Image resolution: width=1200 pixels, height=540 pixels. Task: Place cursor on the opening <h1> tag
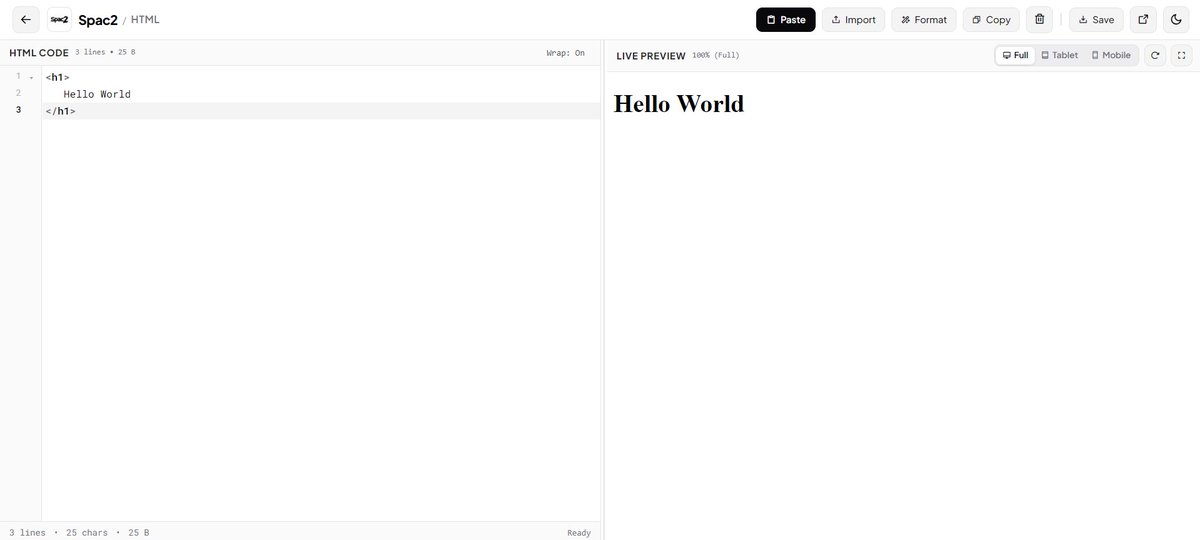[x=57, y=78]
